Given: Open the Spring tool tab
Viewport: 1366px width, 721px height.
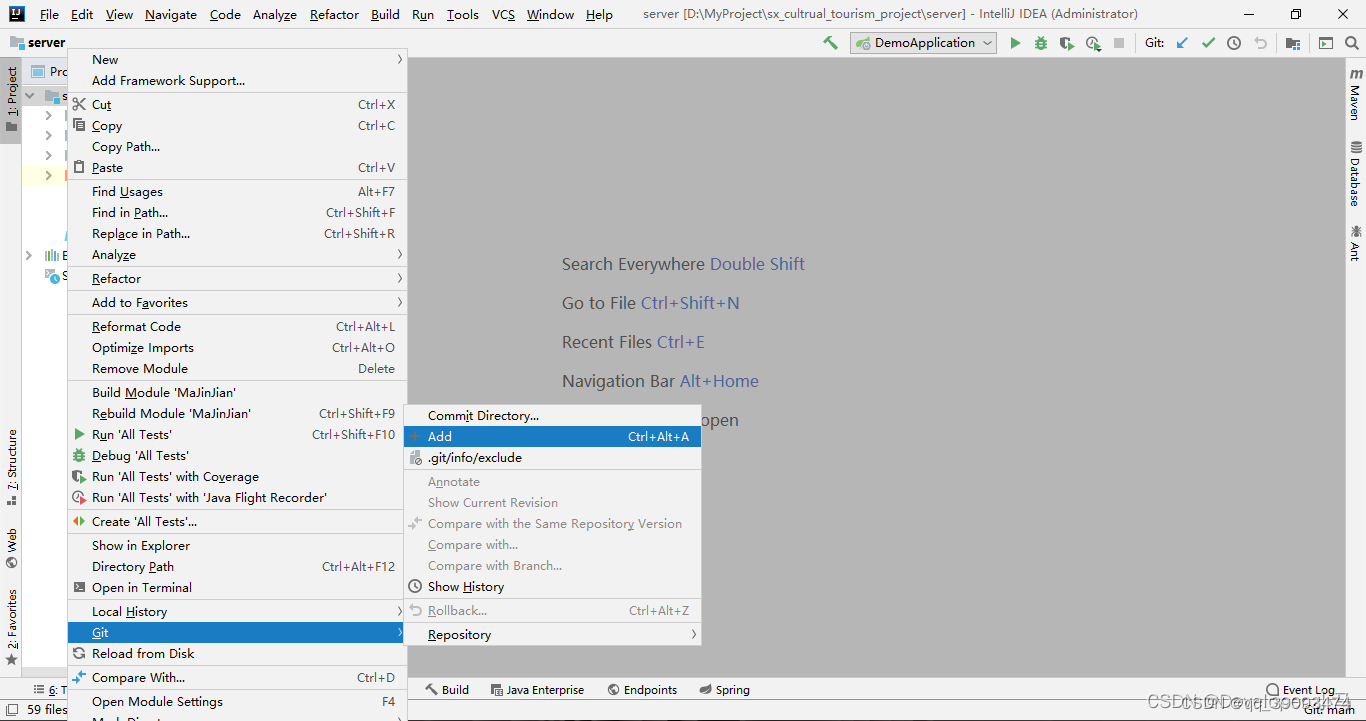Looking at the screenshot, I should pyautogui.click(x=724, y=690).
